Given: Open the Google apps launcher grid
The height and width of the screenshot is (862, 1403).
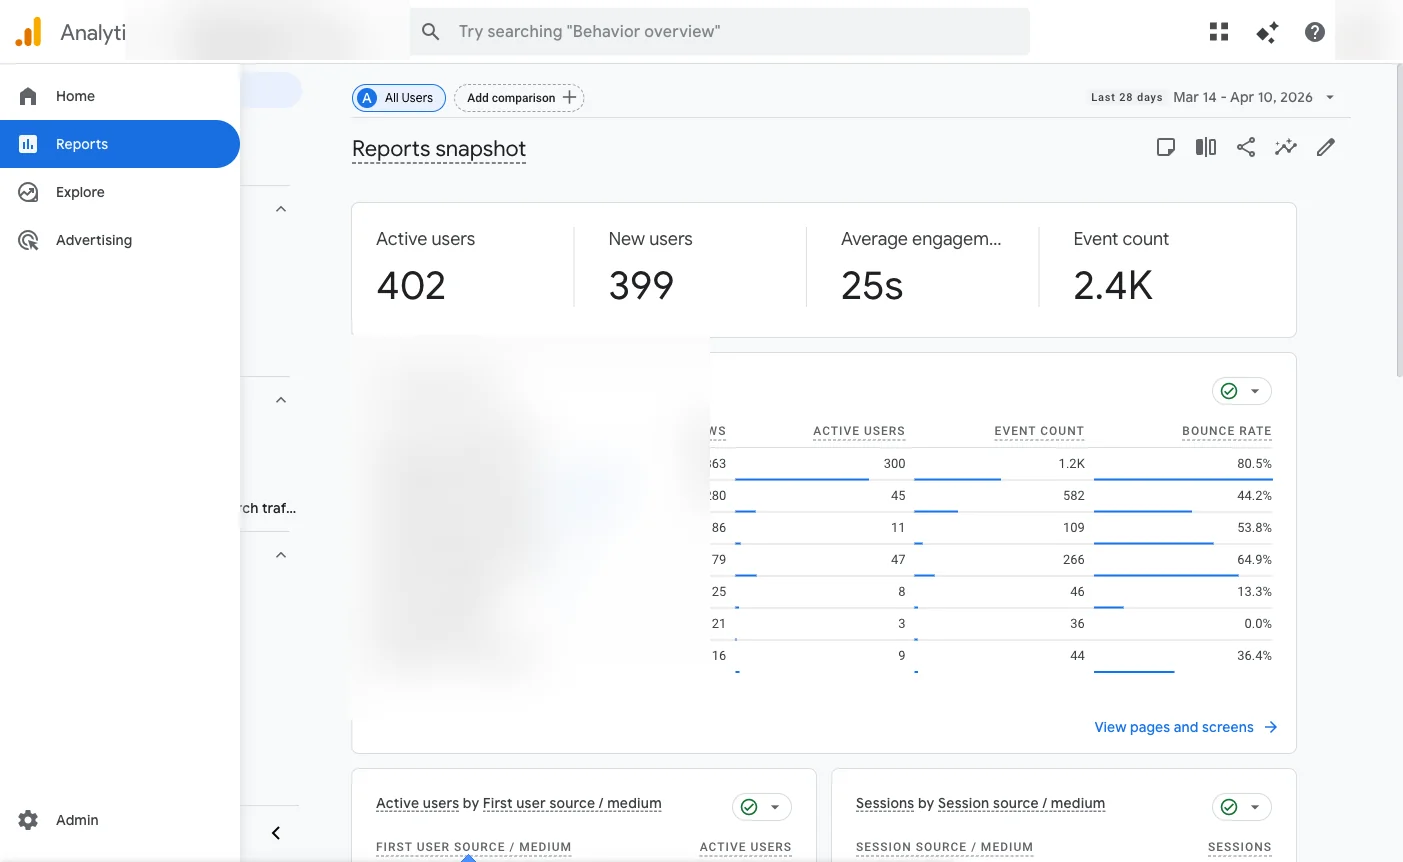Looking at the screenshot, I should (1218, 31).
